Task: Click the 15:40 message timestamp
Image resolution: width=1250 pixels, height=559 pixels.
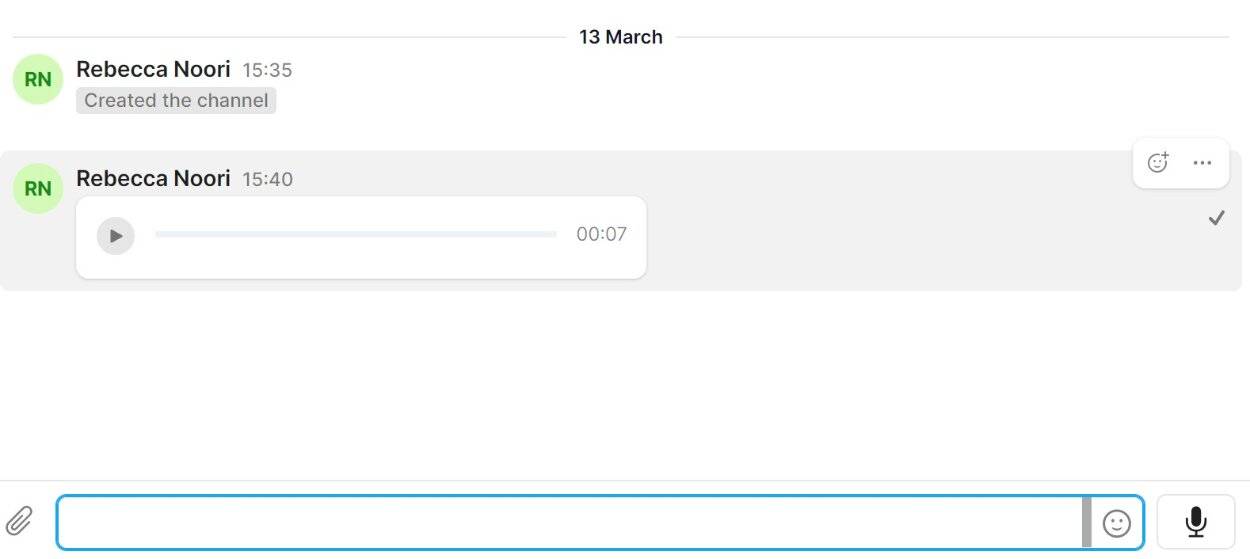Action: 268,180
